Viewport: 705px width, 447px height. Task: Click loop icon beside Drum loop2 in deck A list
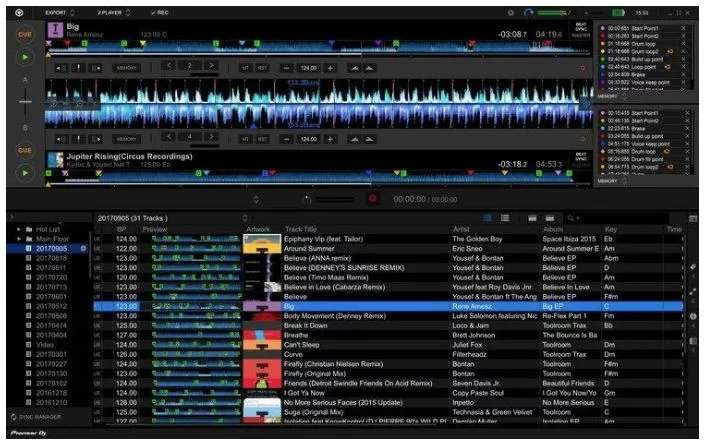coord(670,52)
